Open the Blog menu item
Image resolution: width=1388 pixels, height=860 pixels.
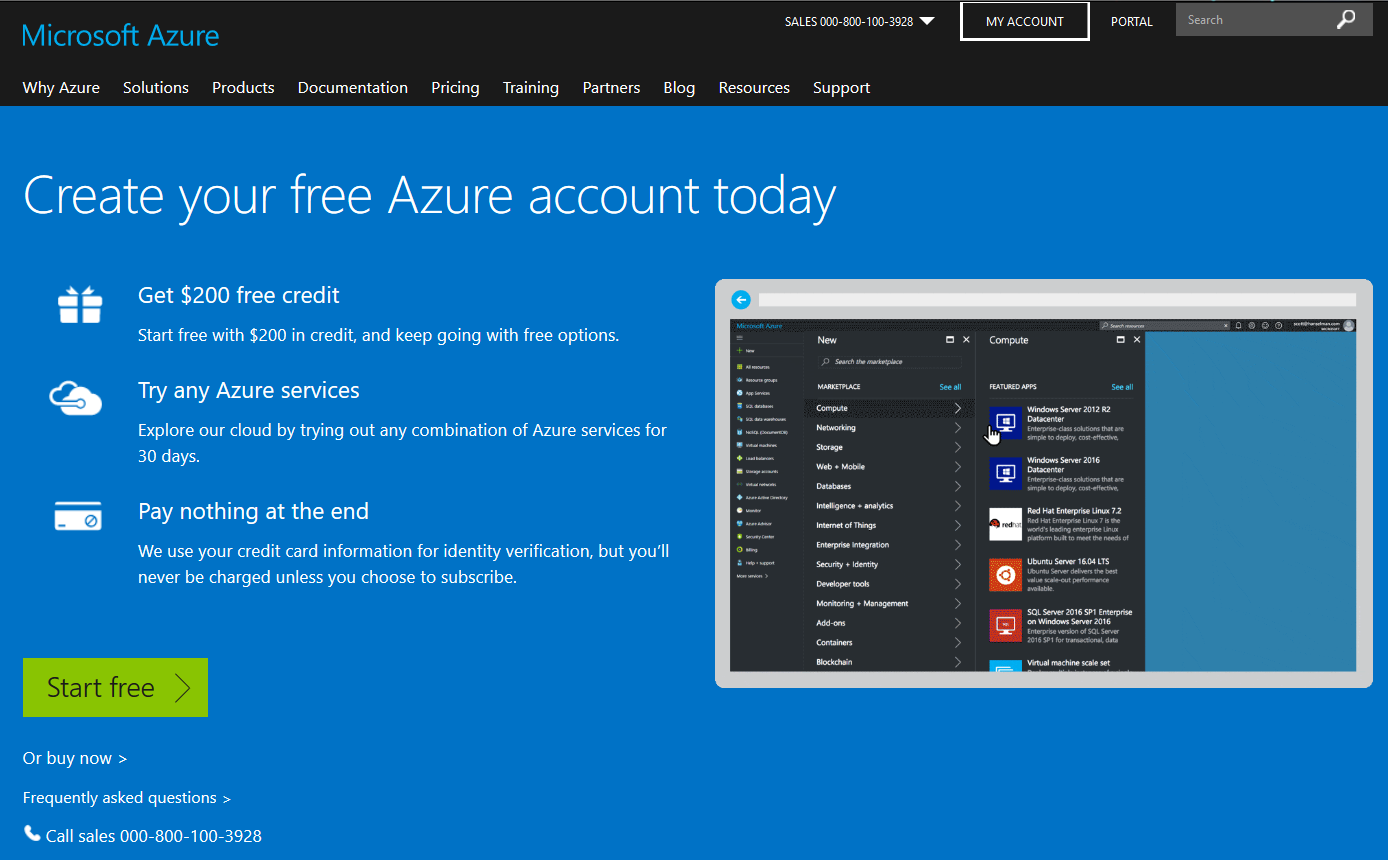coord(679,88)
